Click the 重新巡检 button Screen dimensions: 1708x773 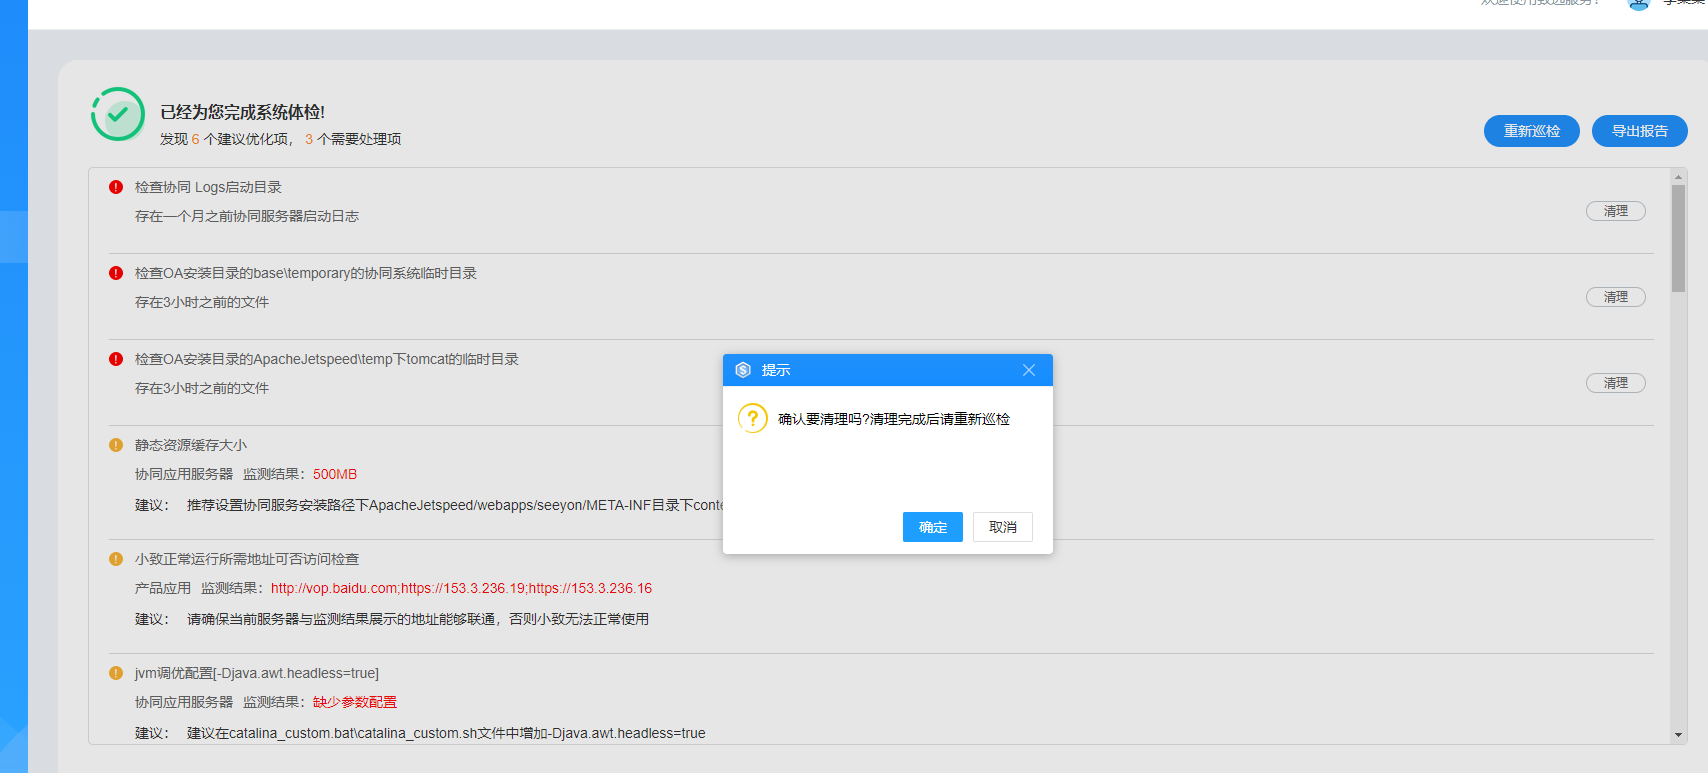1532,131
